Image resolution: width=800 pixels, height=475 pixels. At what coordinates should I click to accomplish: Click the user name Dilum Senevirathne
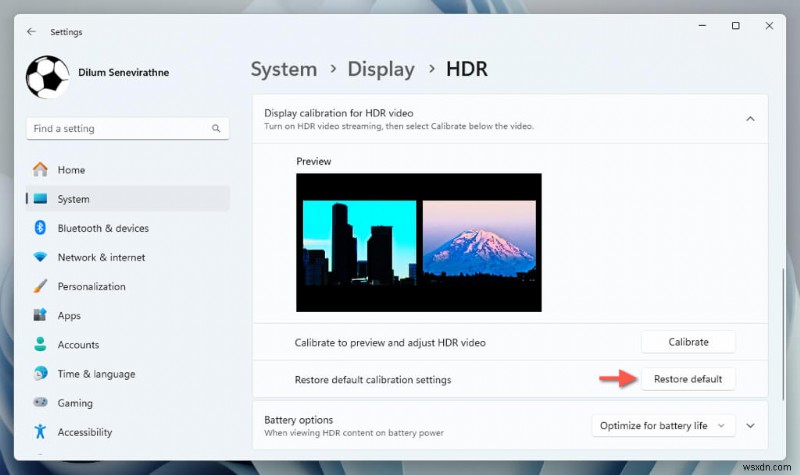[x=123, y=72]
